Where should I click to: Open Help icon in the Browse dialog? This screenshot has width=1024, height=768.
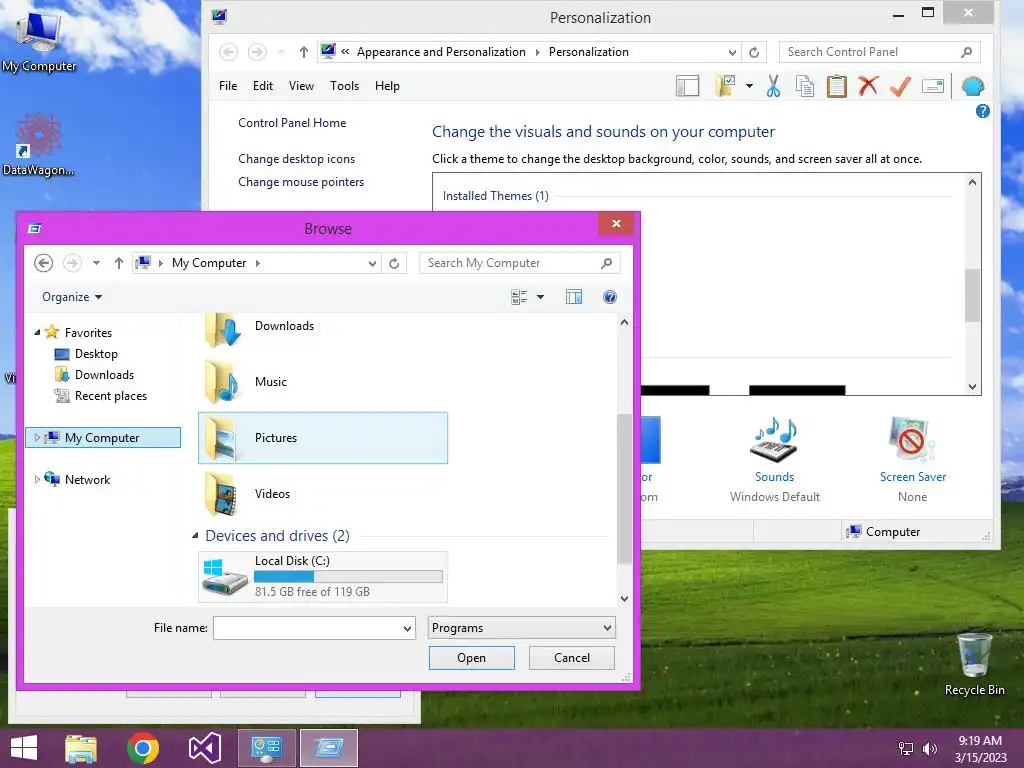point(609,297)
